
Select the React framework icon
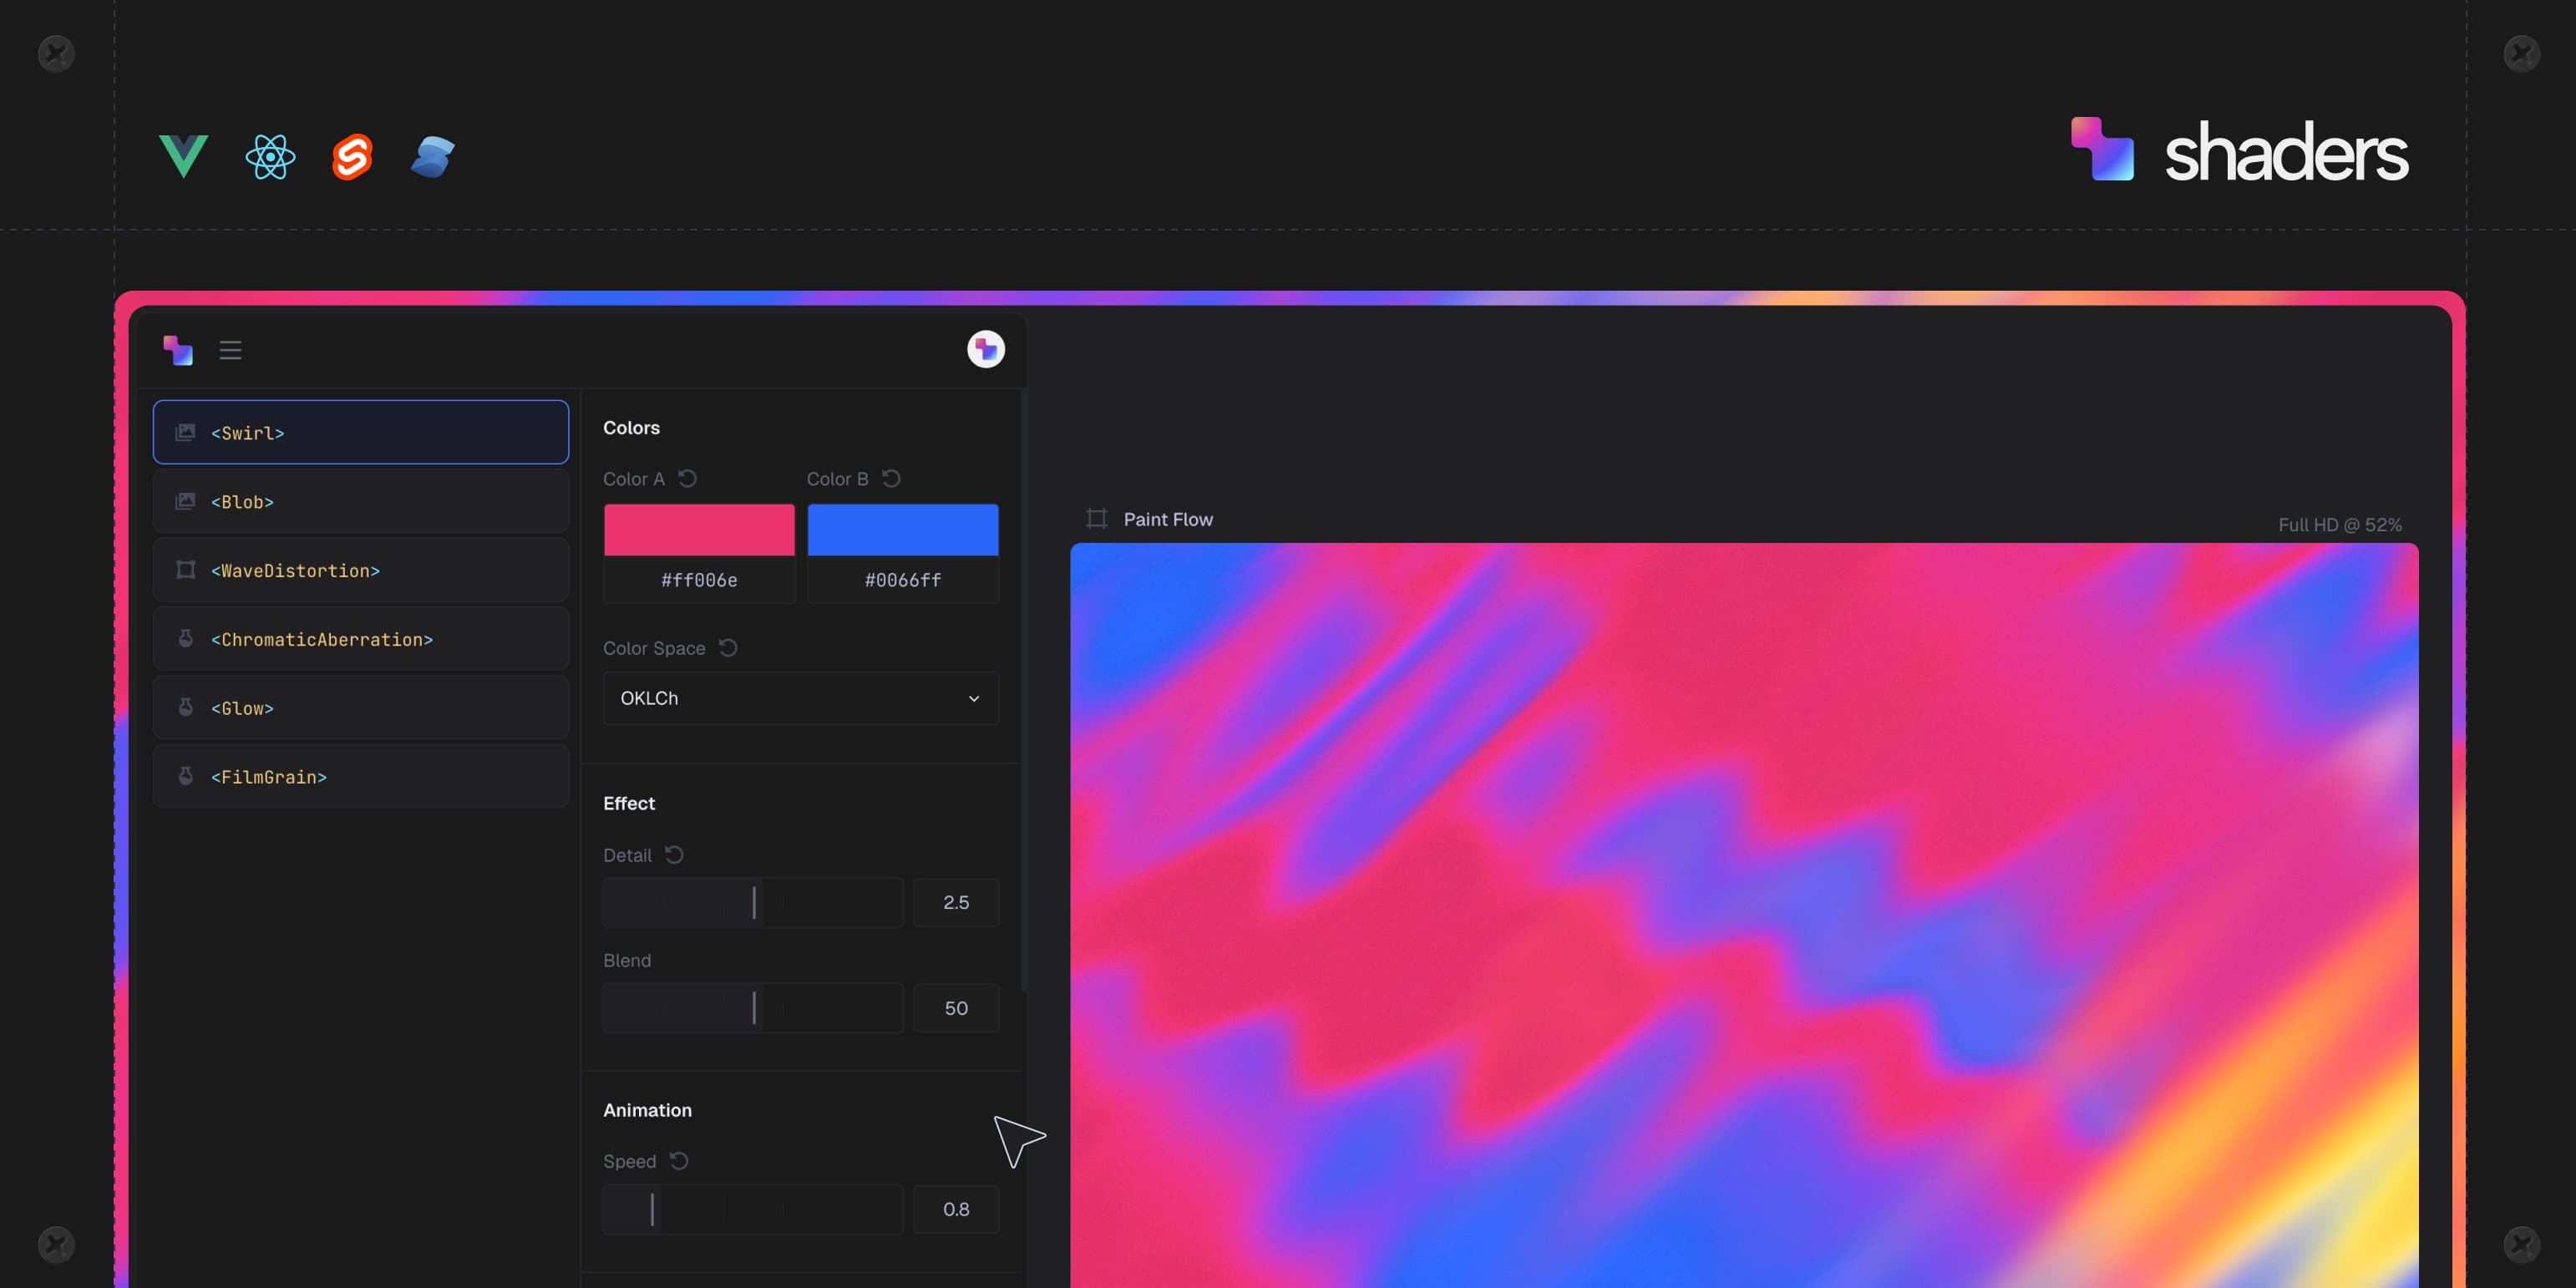(x=268, y=156)
